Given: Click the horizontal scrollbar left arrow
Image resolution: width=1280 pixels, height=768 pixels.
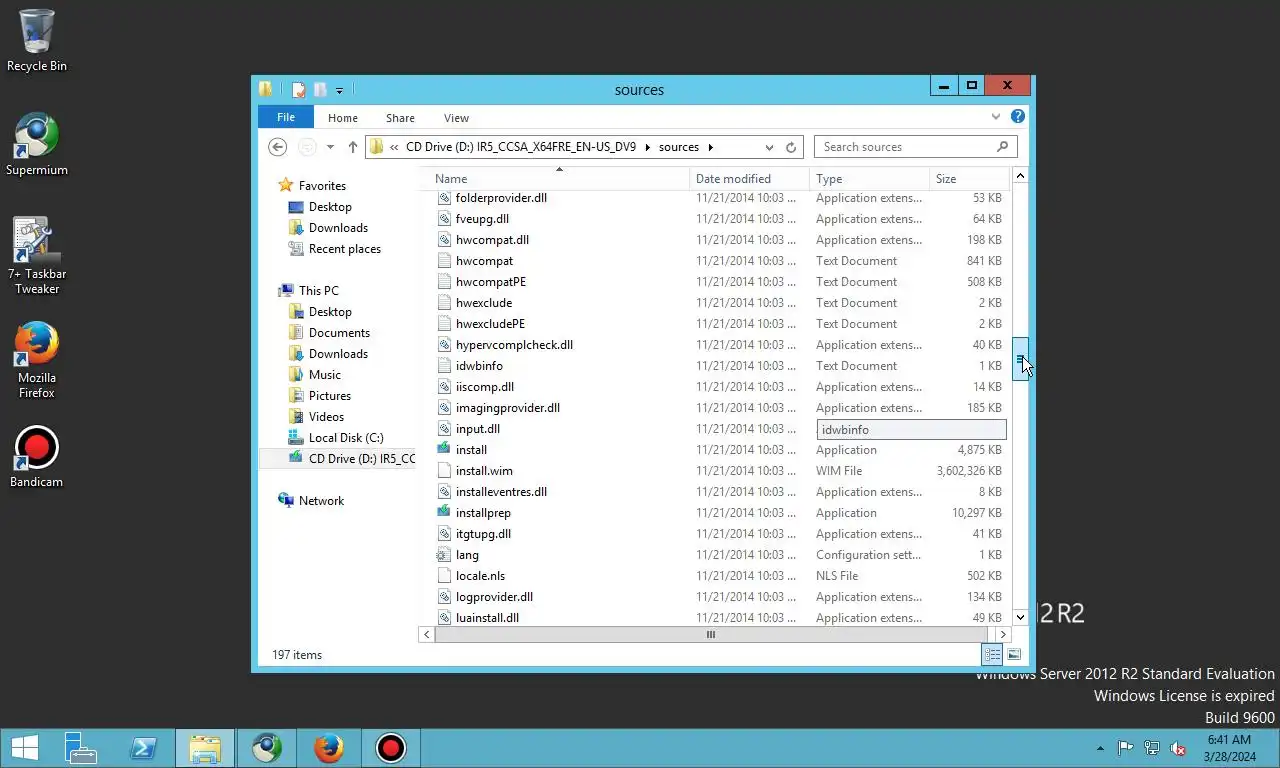Looking at the screenshot, I should pyautogui.click(x=427, y=634).
